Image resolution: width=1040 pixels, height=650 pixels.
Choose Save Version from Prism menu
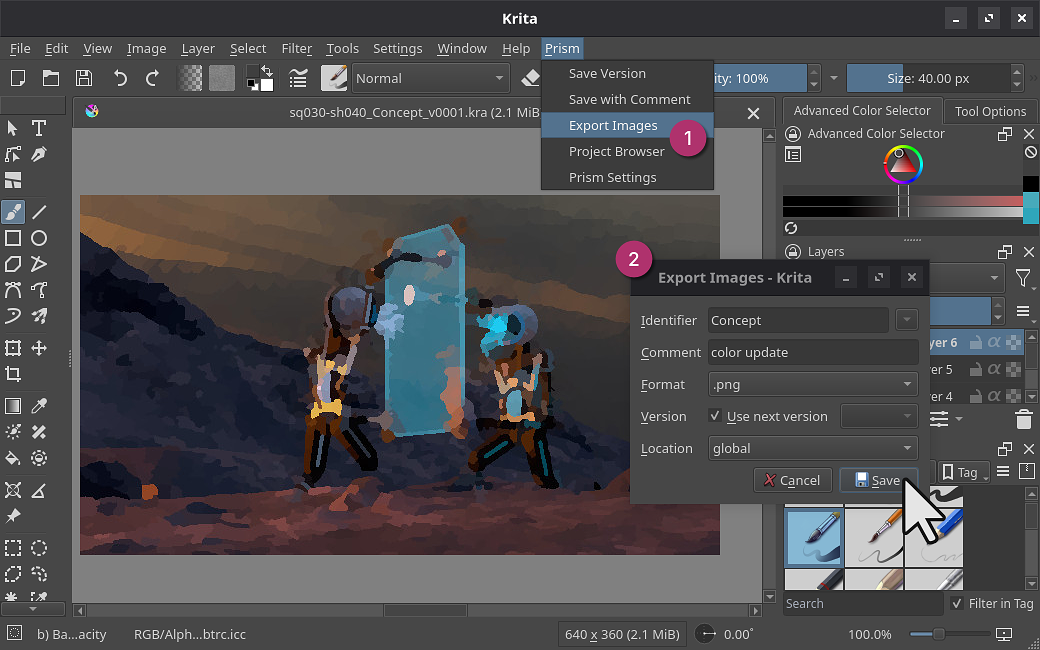[x=627, y=74]
